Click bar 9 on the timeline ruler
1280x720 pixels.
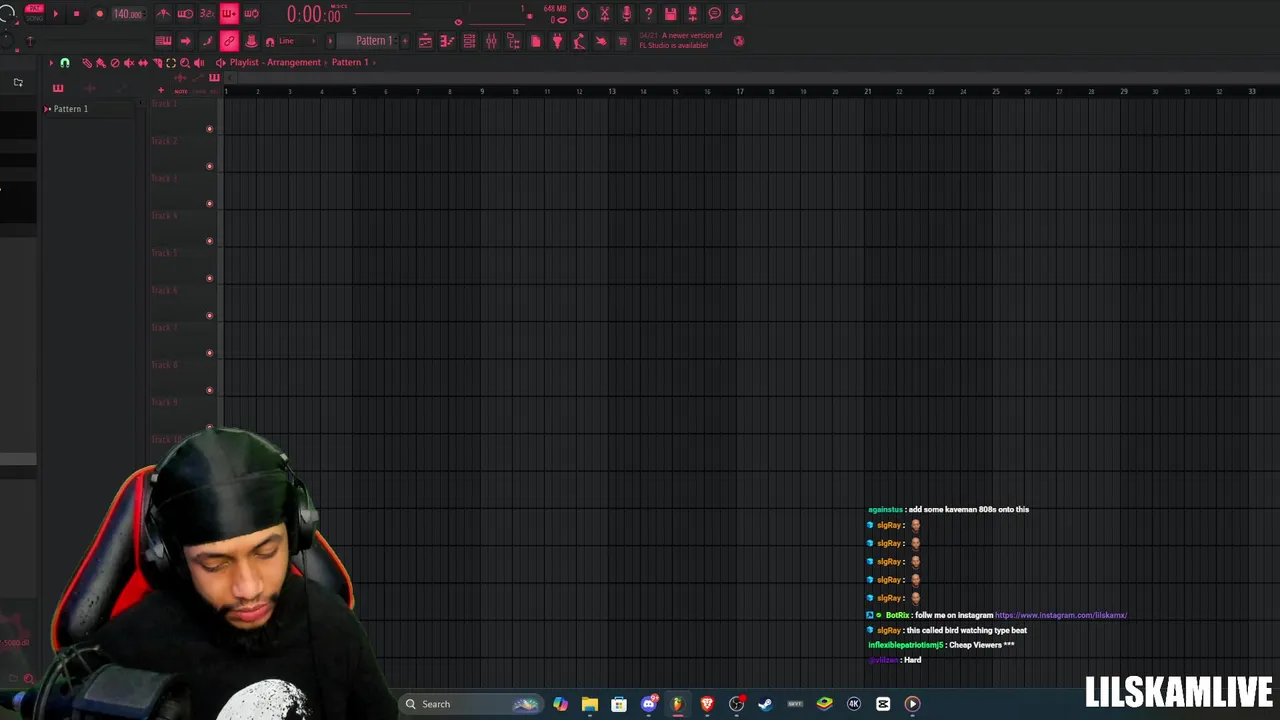(x=481, y=91)
